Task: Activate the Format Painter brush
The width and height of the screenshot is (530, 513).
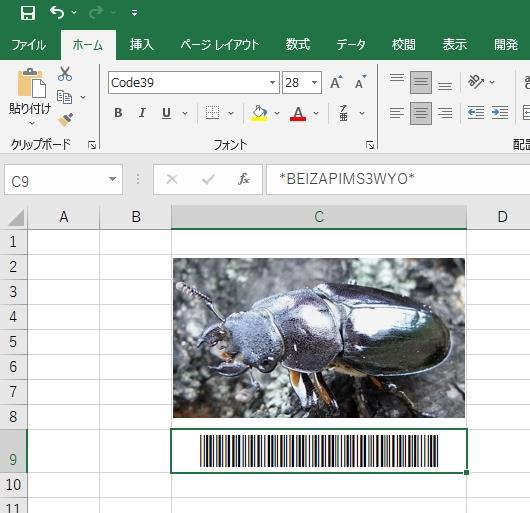Action: [65, 120]
